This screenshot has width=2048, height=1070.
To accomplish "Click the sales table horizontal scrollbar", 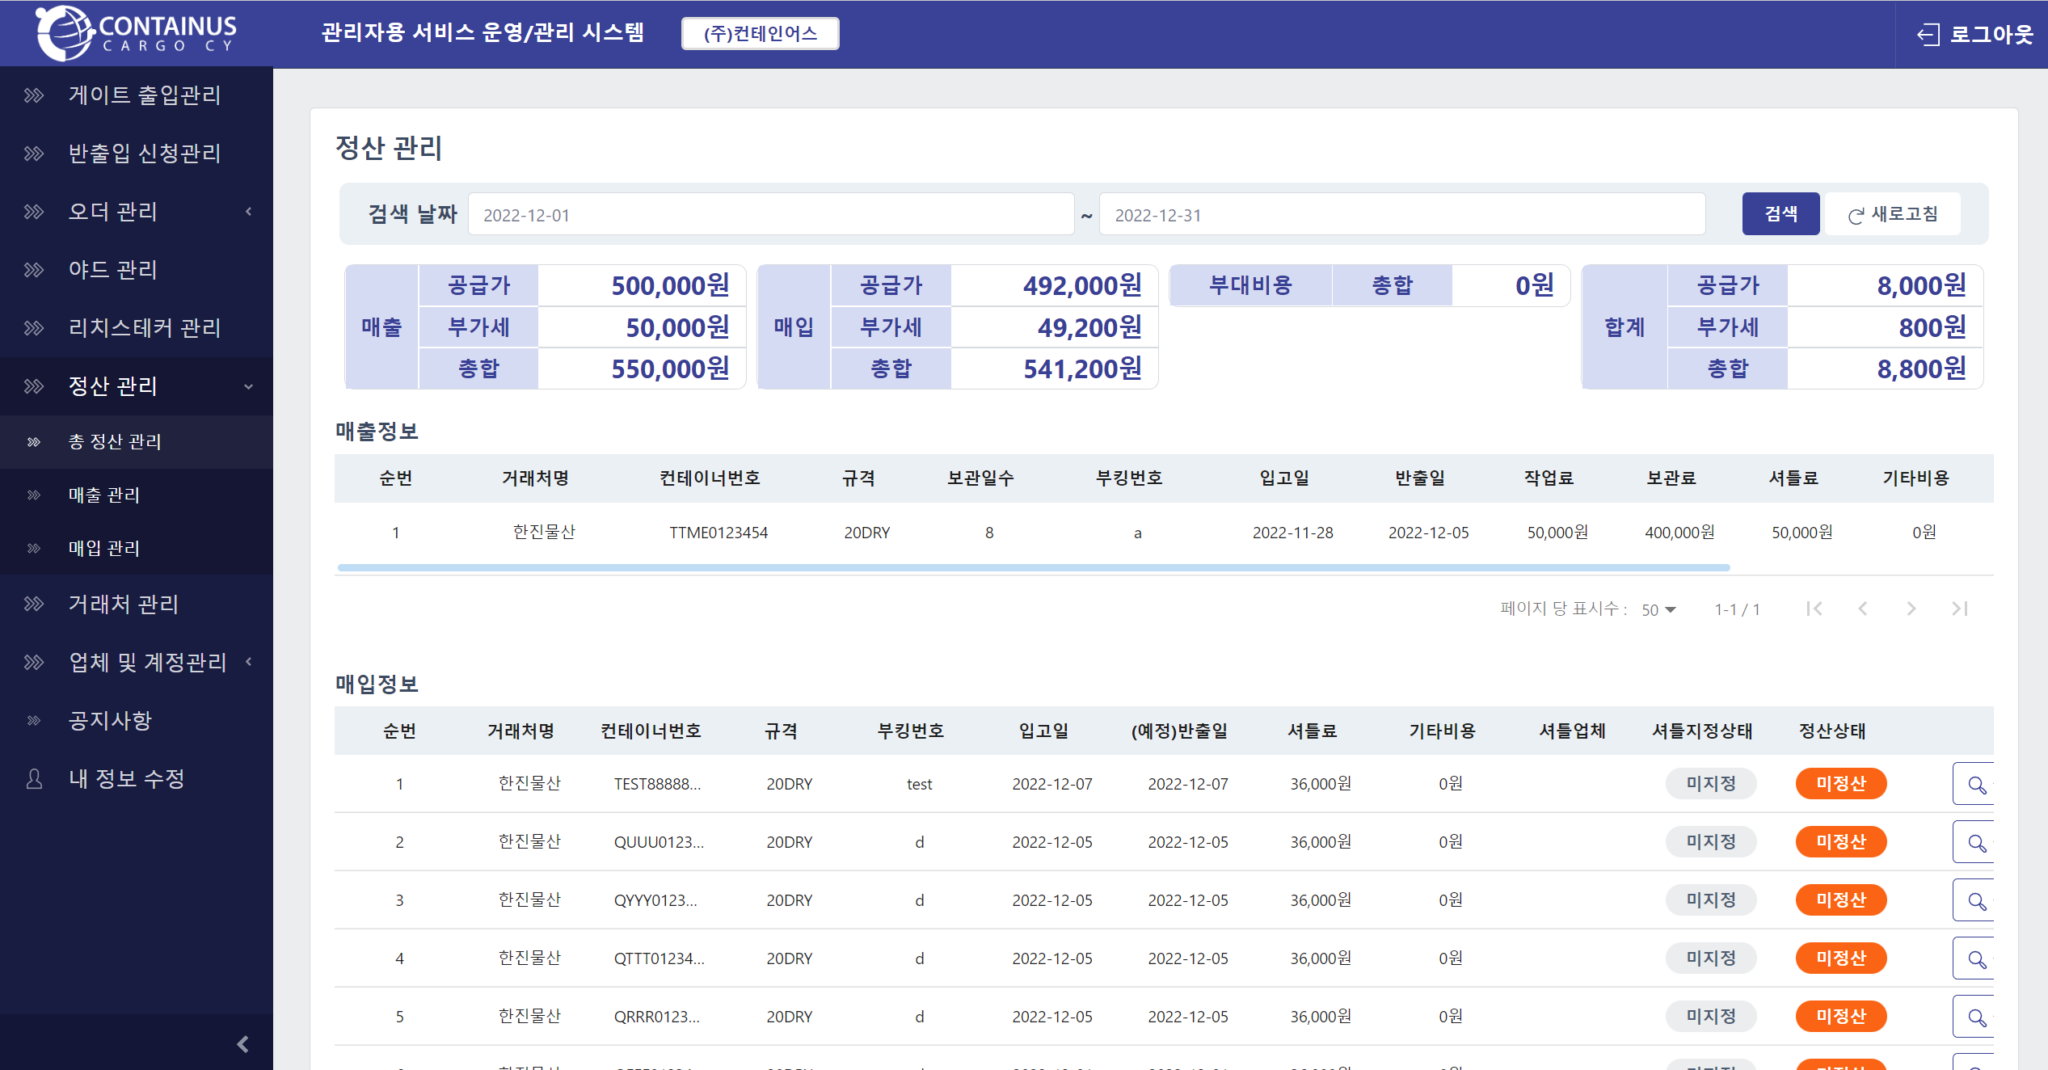I will click(x=1033, y=567).
